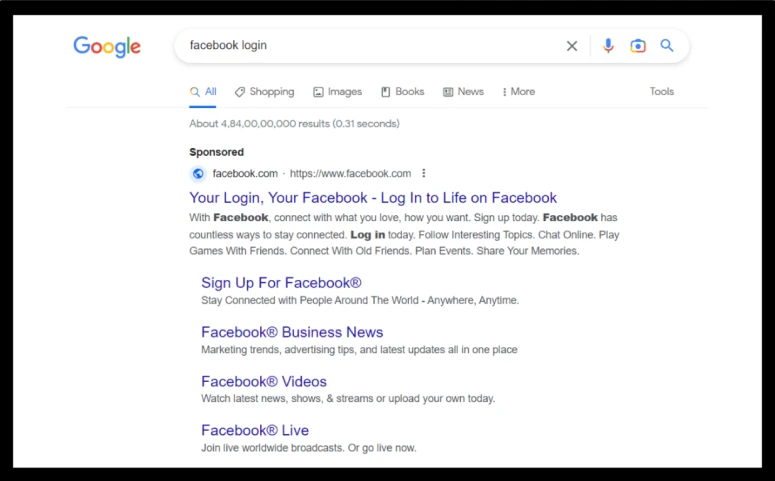Open the three-dot menu next to the ad URL

point(424,173)
